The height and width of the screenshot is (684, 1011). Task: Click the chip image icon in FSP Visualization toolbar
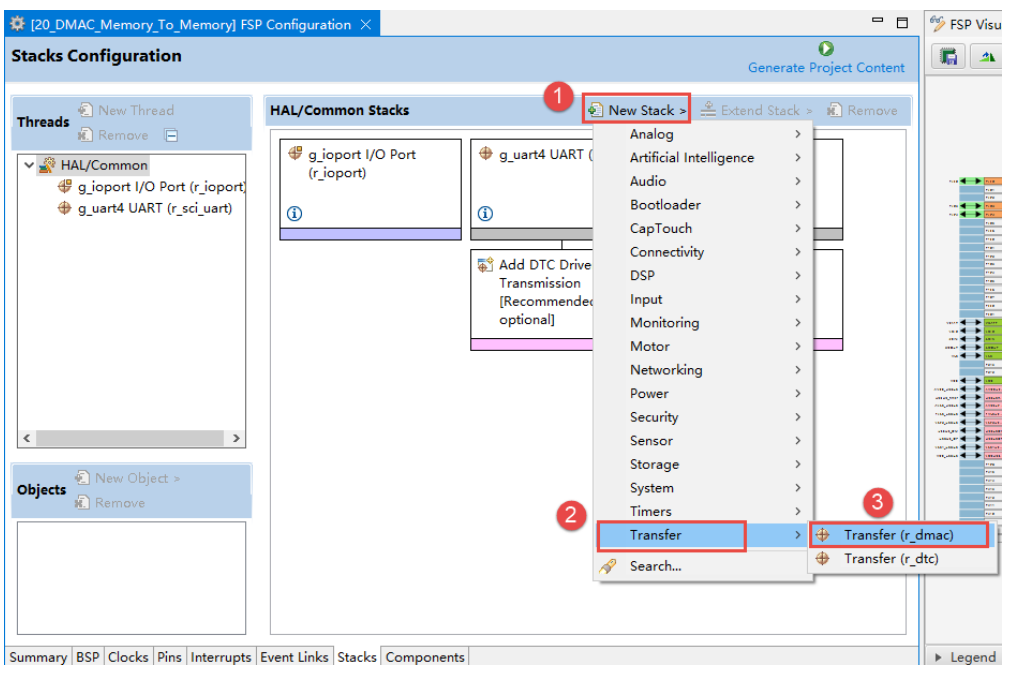click(987, 57)
